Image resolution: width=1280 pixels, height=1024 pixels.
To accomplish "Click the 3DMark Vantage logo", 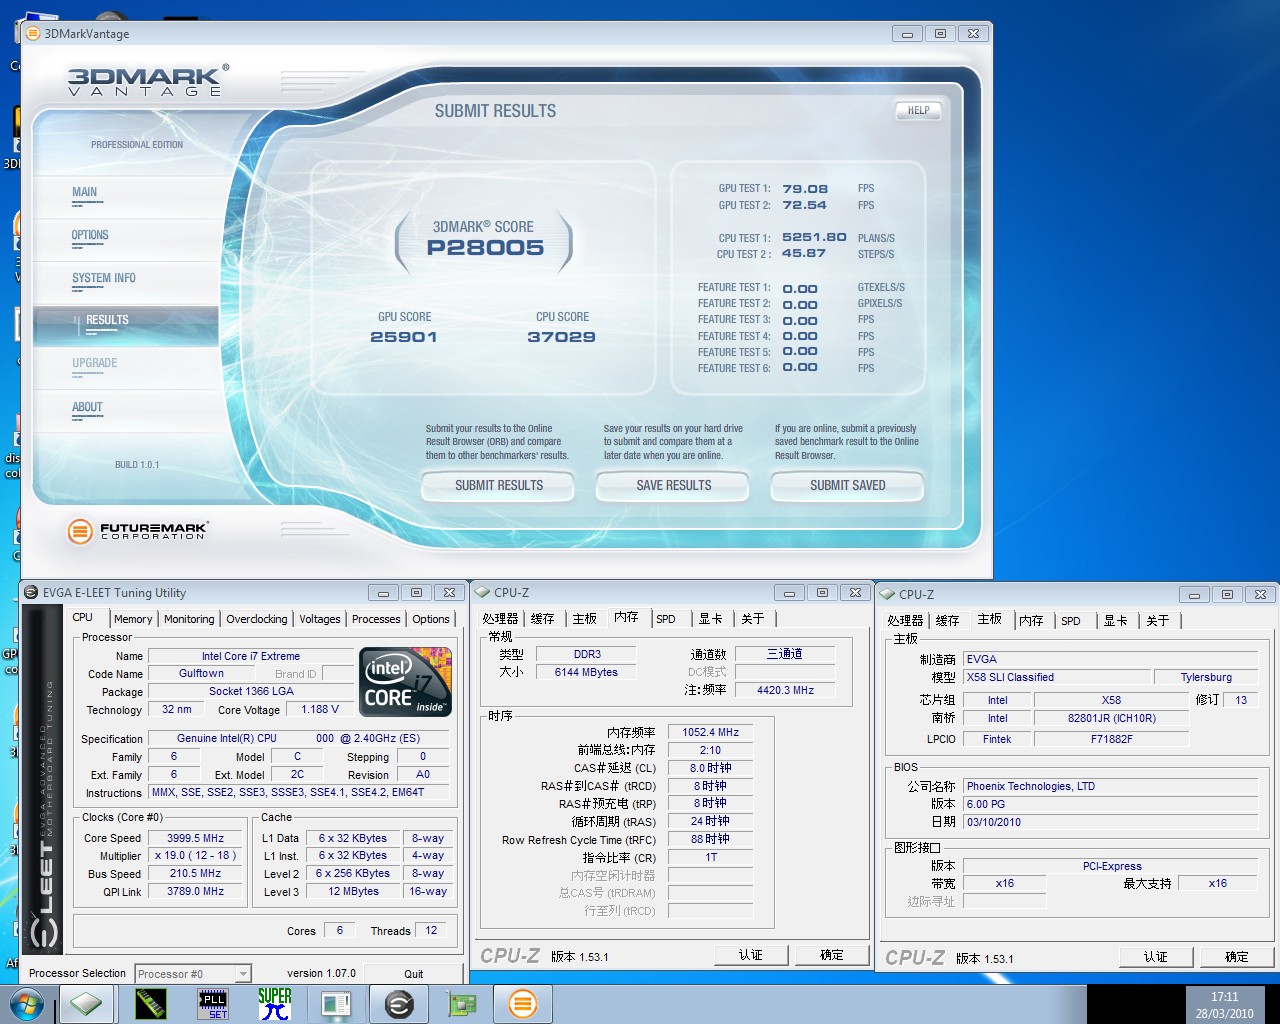I will click(148, 80).
